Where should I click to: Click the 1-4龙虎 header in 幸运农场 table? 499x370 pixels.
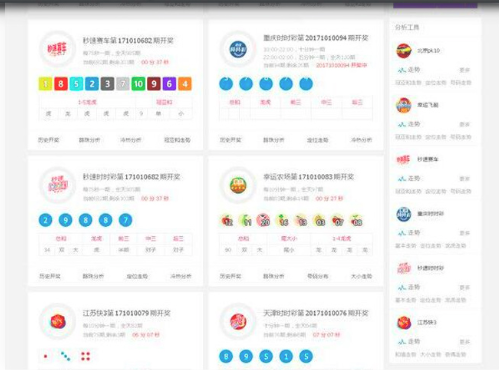(x=342, y=239)
